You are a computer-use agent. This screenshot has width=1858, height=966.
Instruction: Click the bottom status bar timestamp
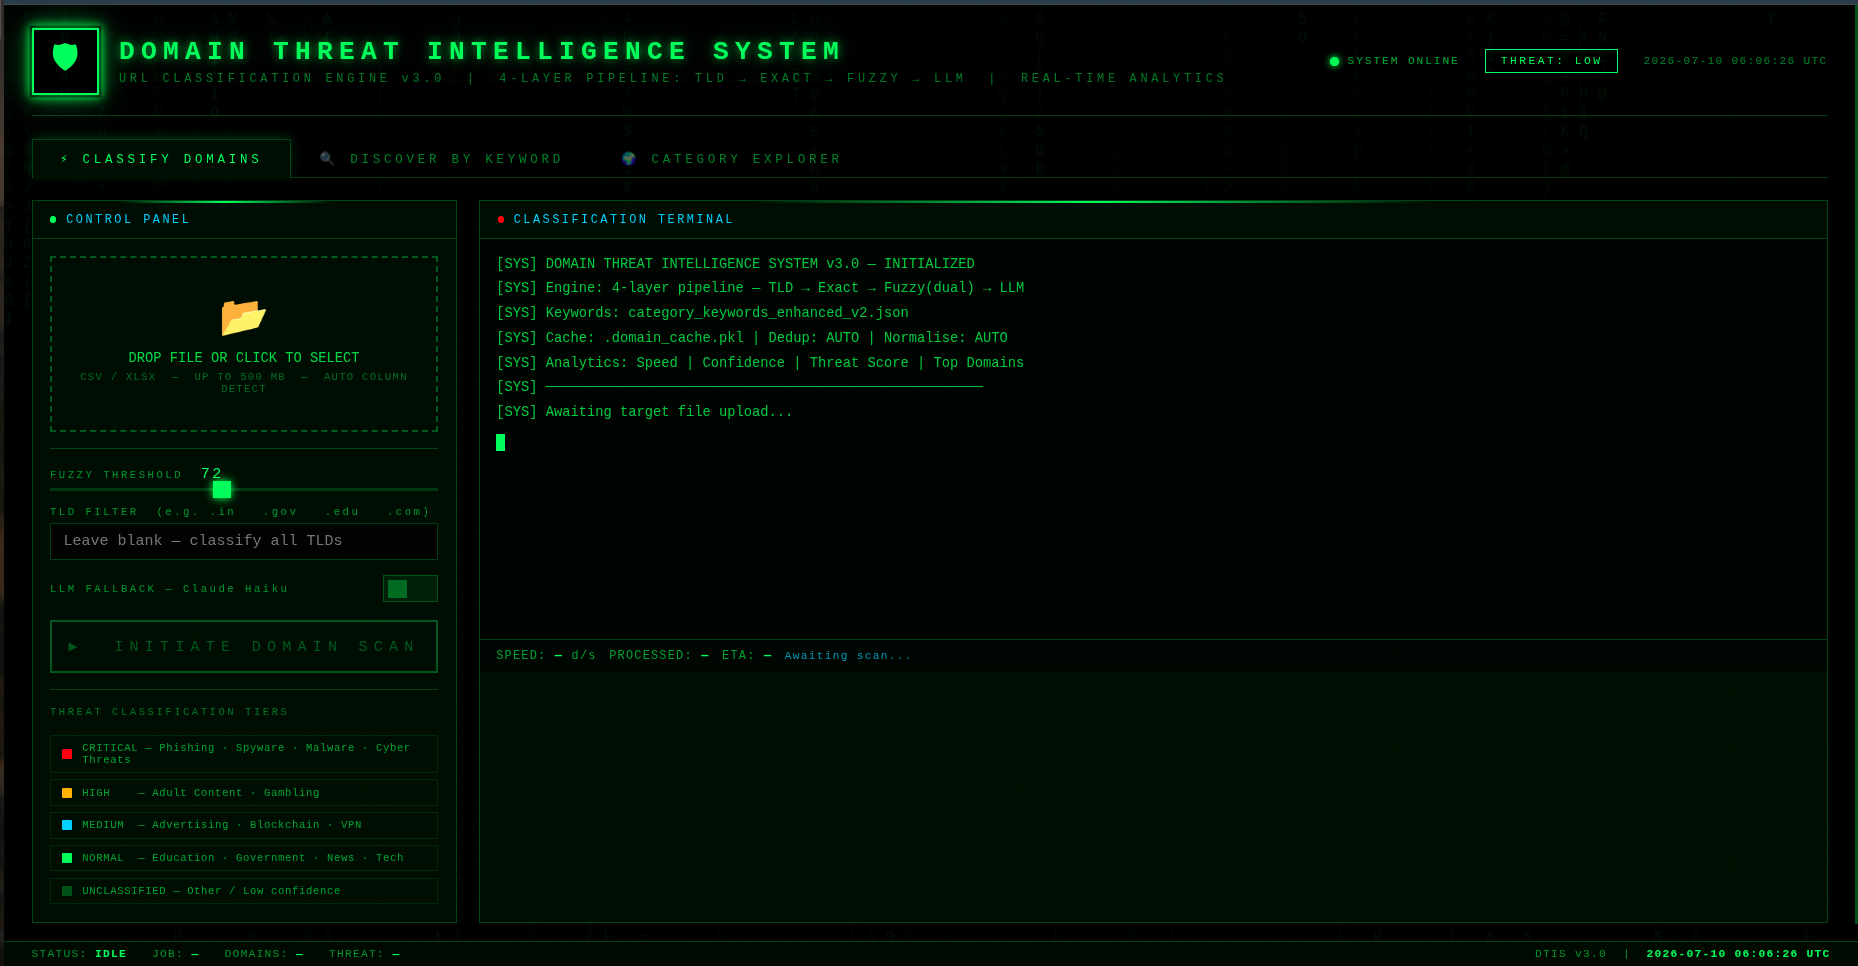click(1738, 954)
